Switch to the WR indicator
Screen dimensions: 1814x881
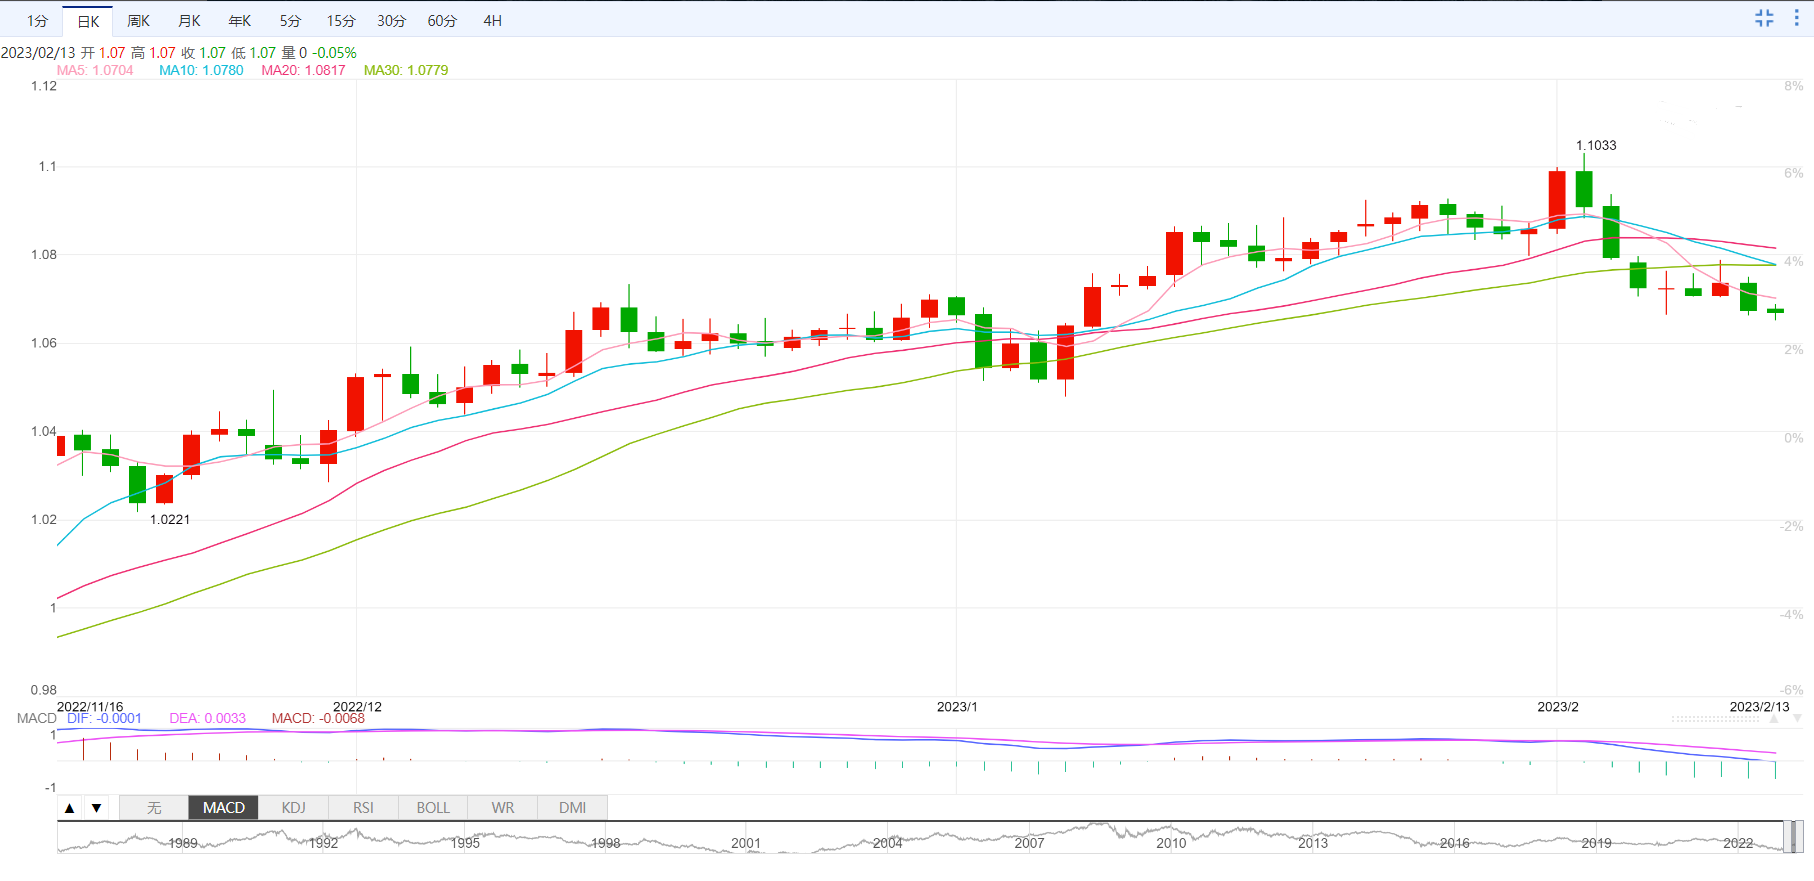pyautogui.click(x=503, y=808)
